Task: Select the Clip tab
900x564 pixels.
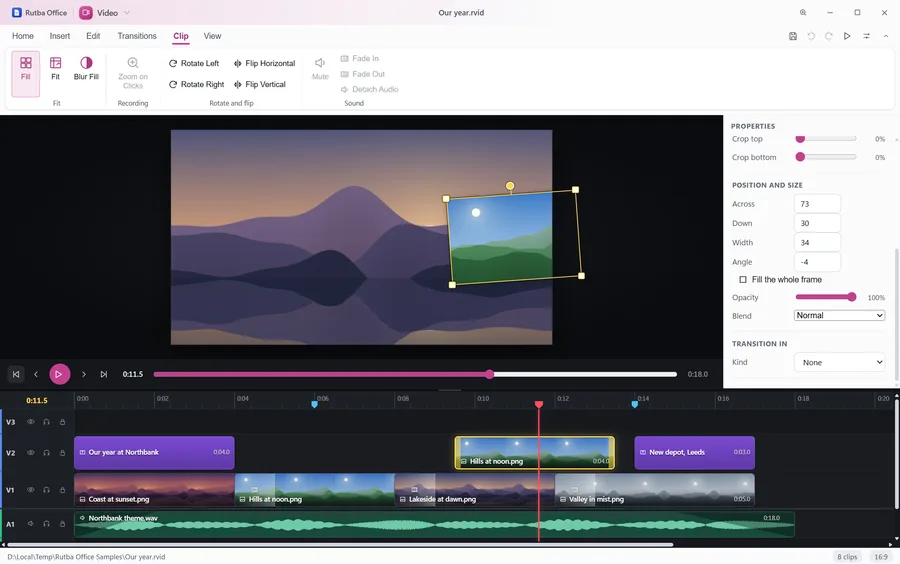Action: 181,36
